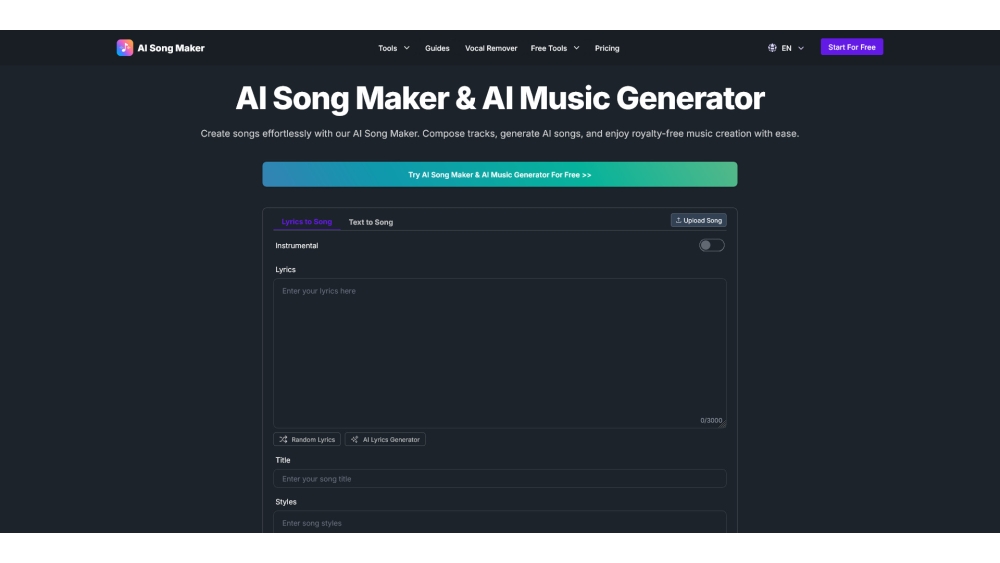Click the globe language icon
Image resolution: width=1000 pixels, height=563 pixels.
(x=772, y=48)
